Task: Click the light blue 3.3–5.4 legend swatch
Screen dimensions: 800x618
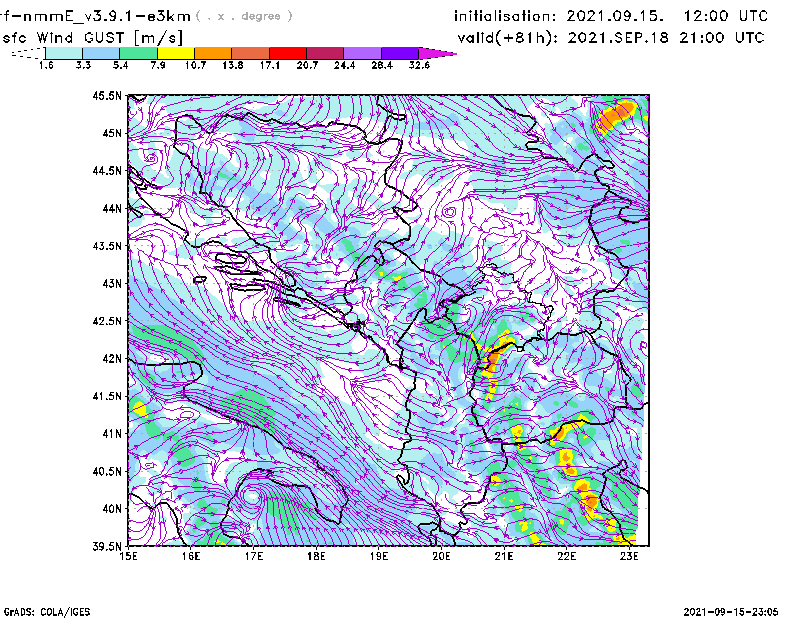Action: click(101, 53)
